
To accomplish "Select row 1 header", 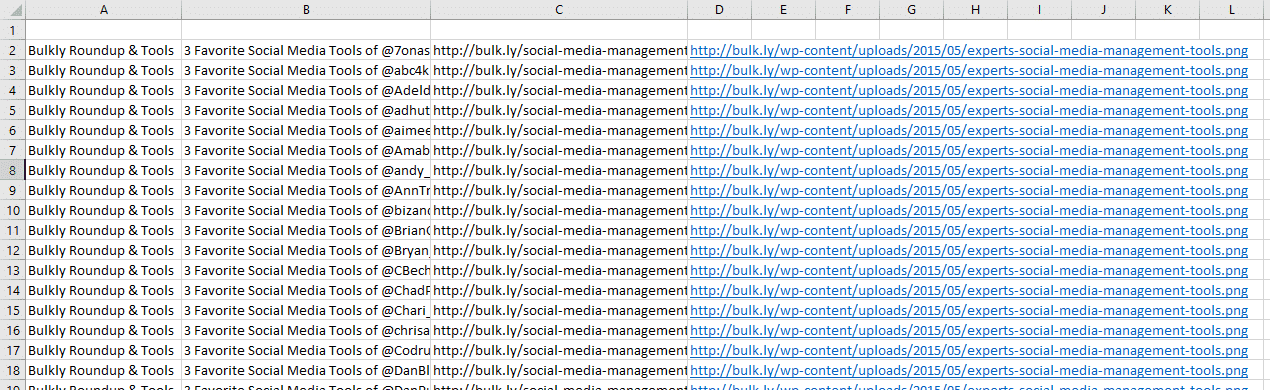I will coord(13,30).
